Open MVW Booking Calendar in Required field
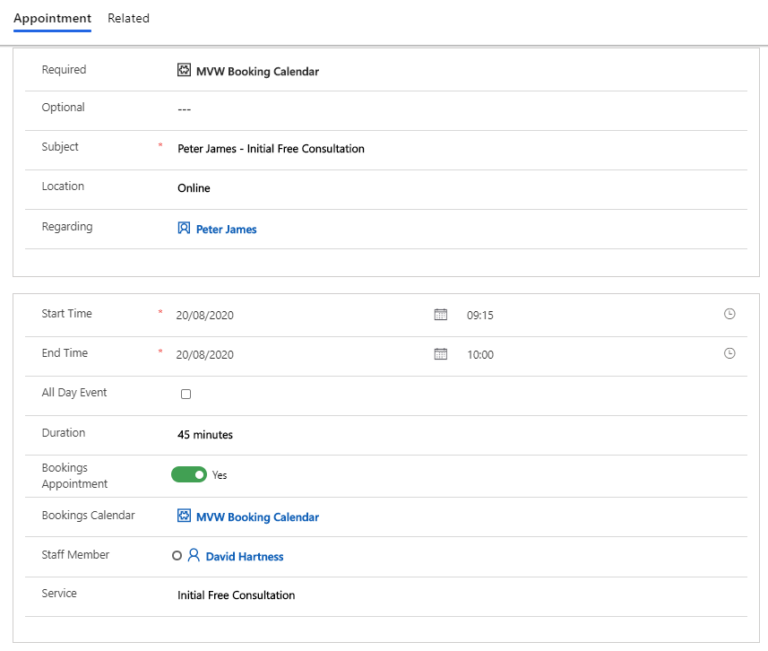 click(257, 72)
